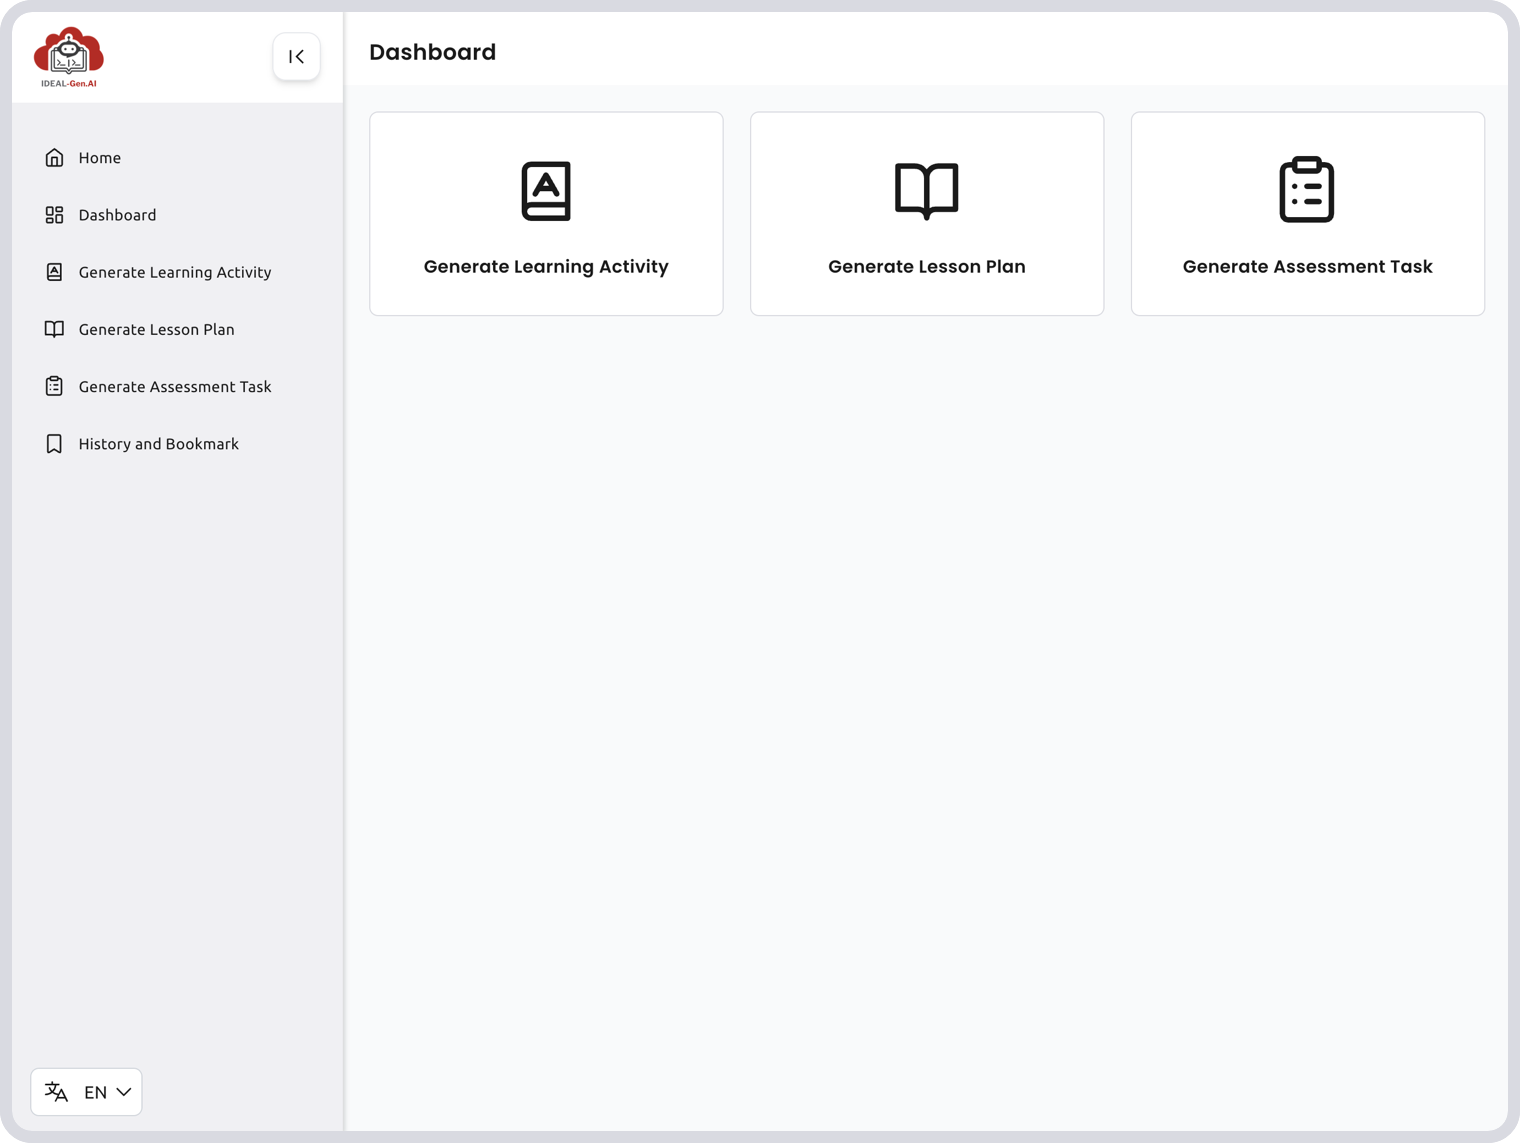Click the Assessment Task clipboard icon in sidebar
Image resolution: width=1520 pixels, height=1144 pixels.
(x=54, y=386)
